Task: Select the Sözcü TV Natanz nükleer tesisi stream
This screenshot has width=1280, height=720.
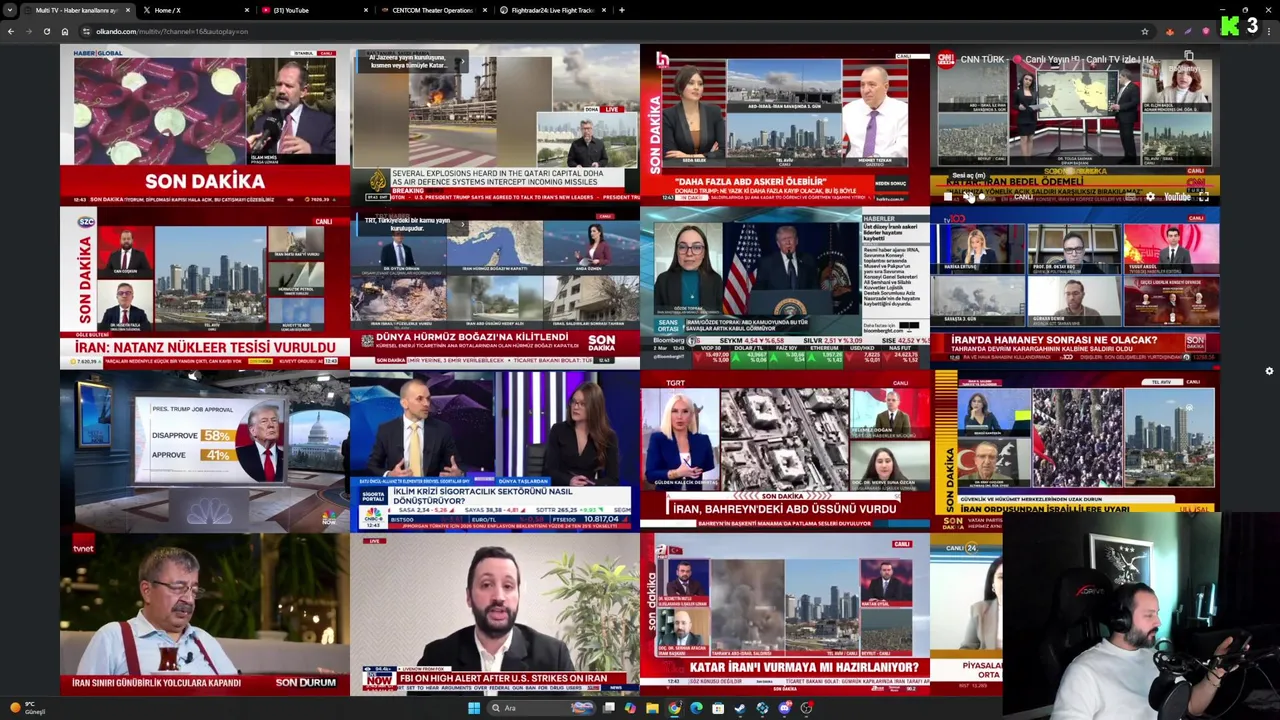Action: 205,289
